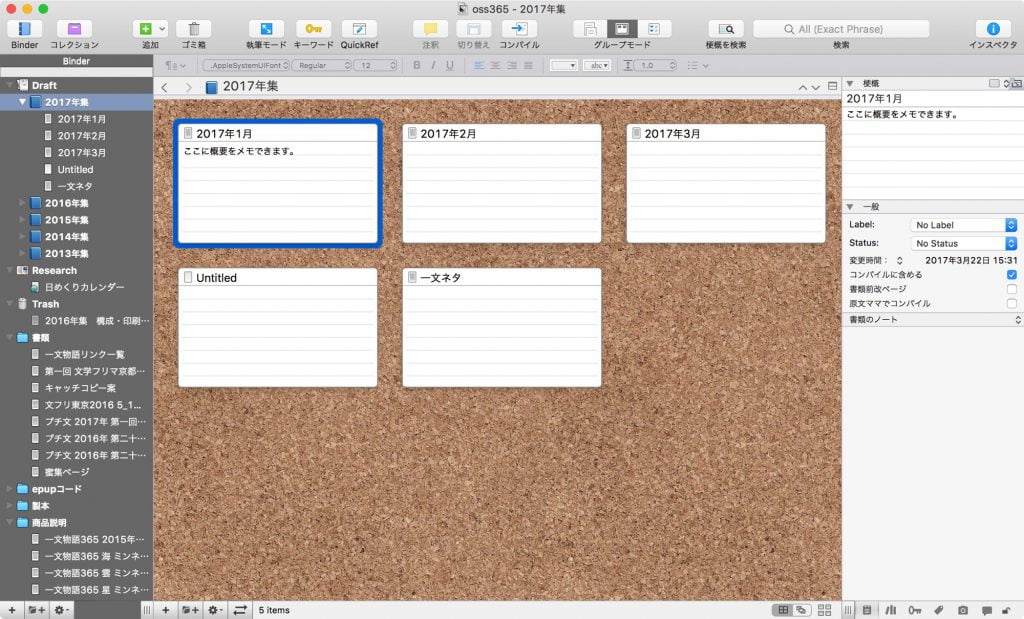Image resolution: width=1024 pixels, height=619 pixels.
Task: Open the font family dropdown
Action: 246,65
